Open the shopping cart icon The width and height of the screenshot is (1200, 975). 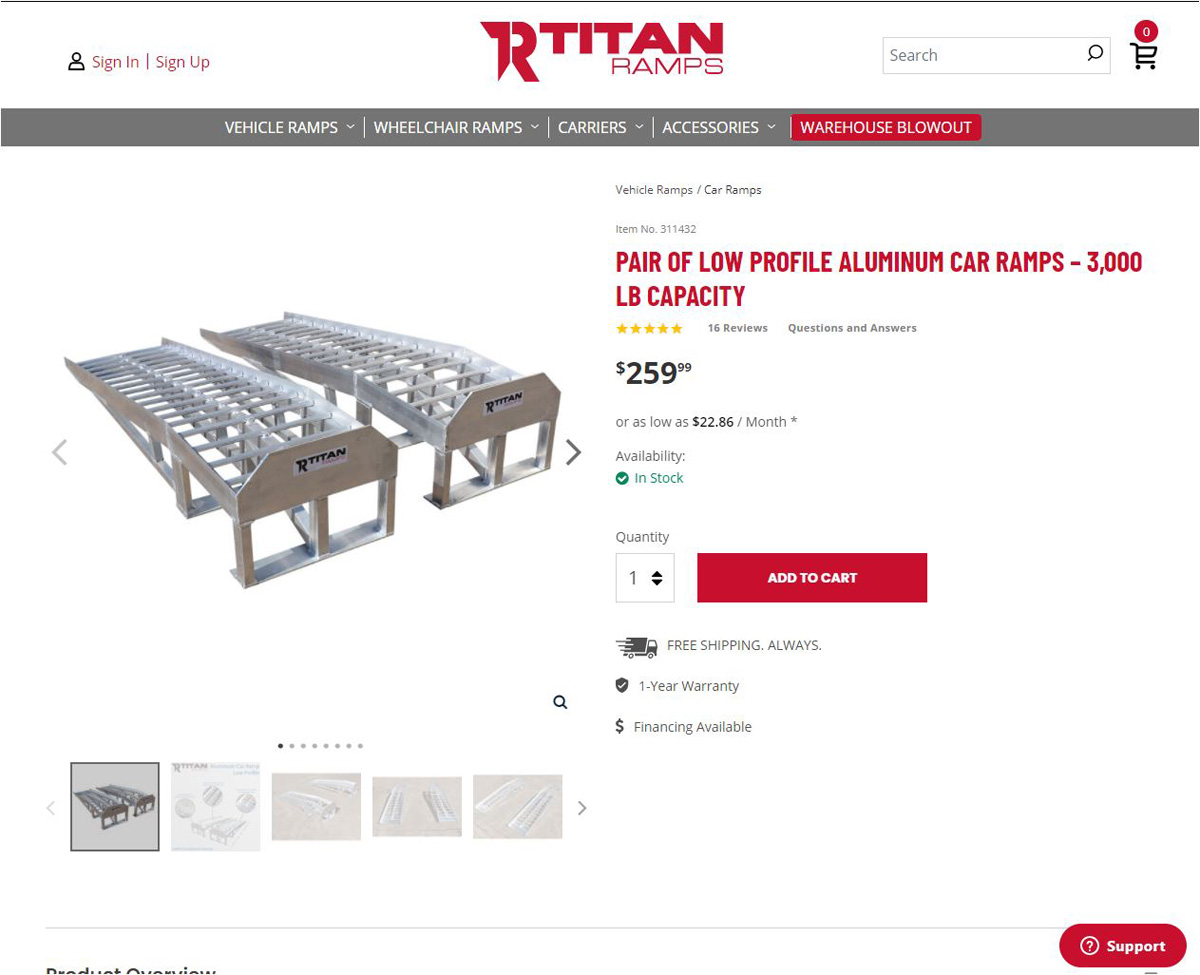point(1144,55)
